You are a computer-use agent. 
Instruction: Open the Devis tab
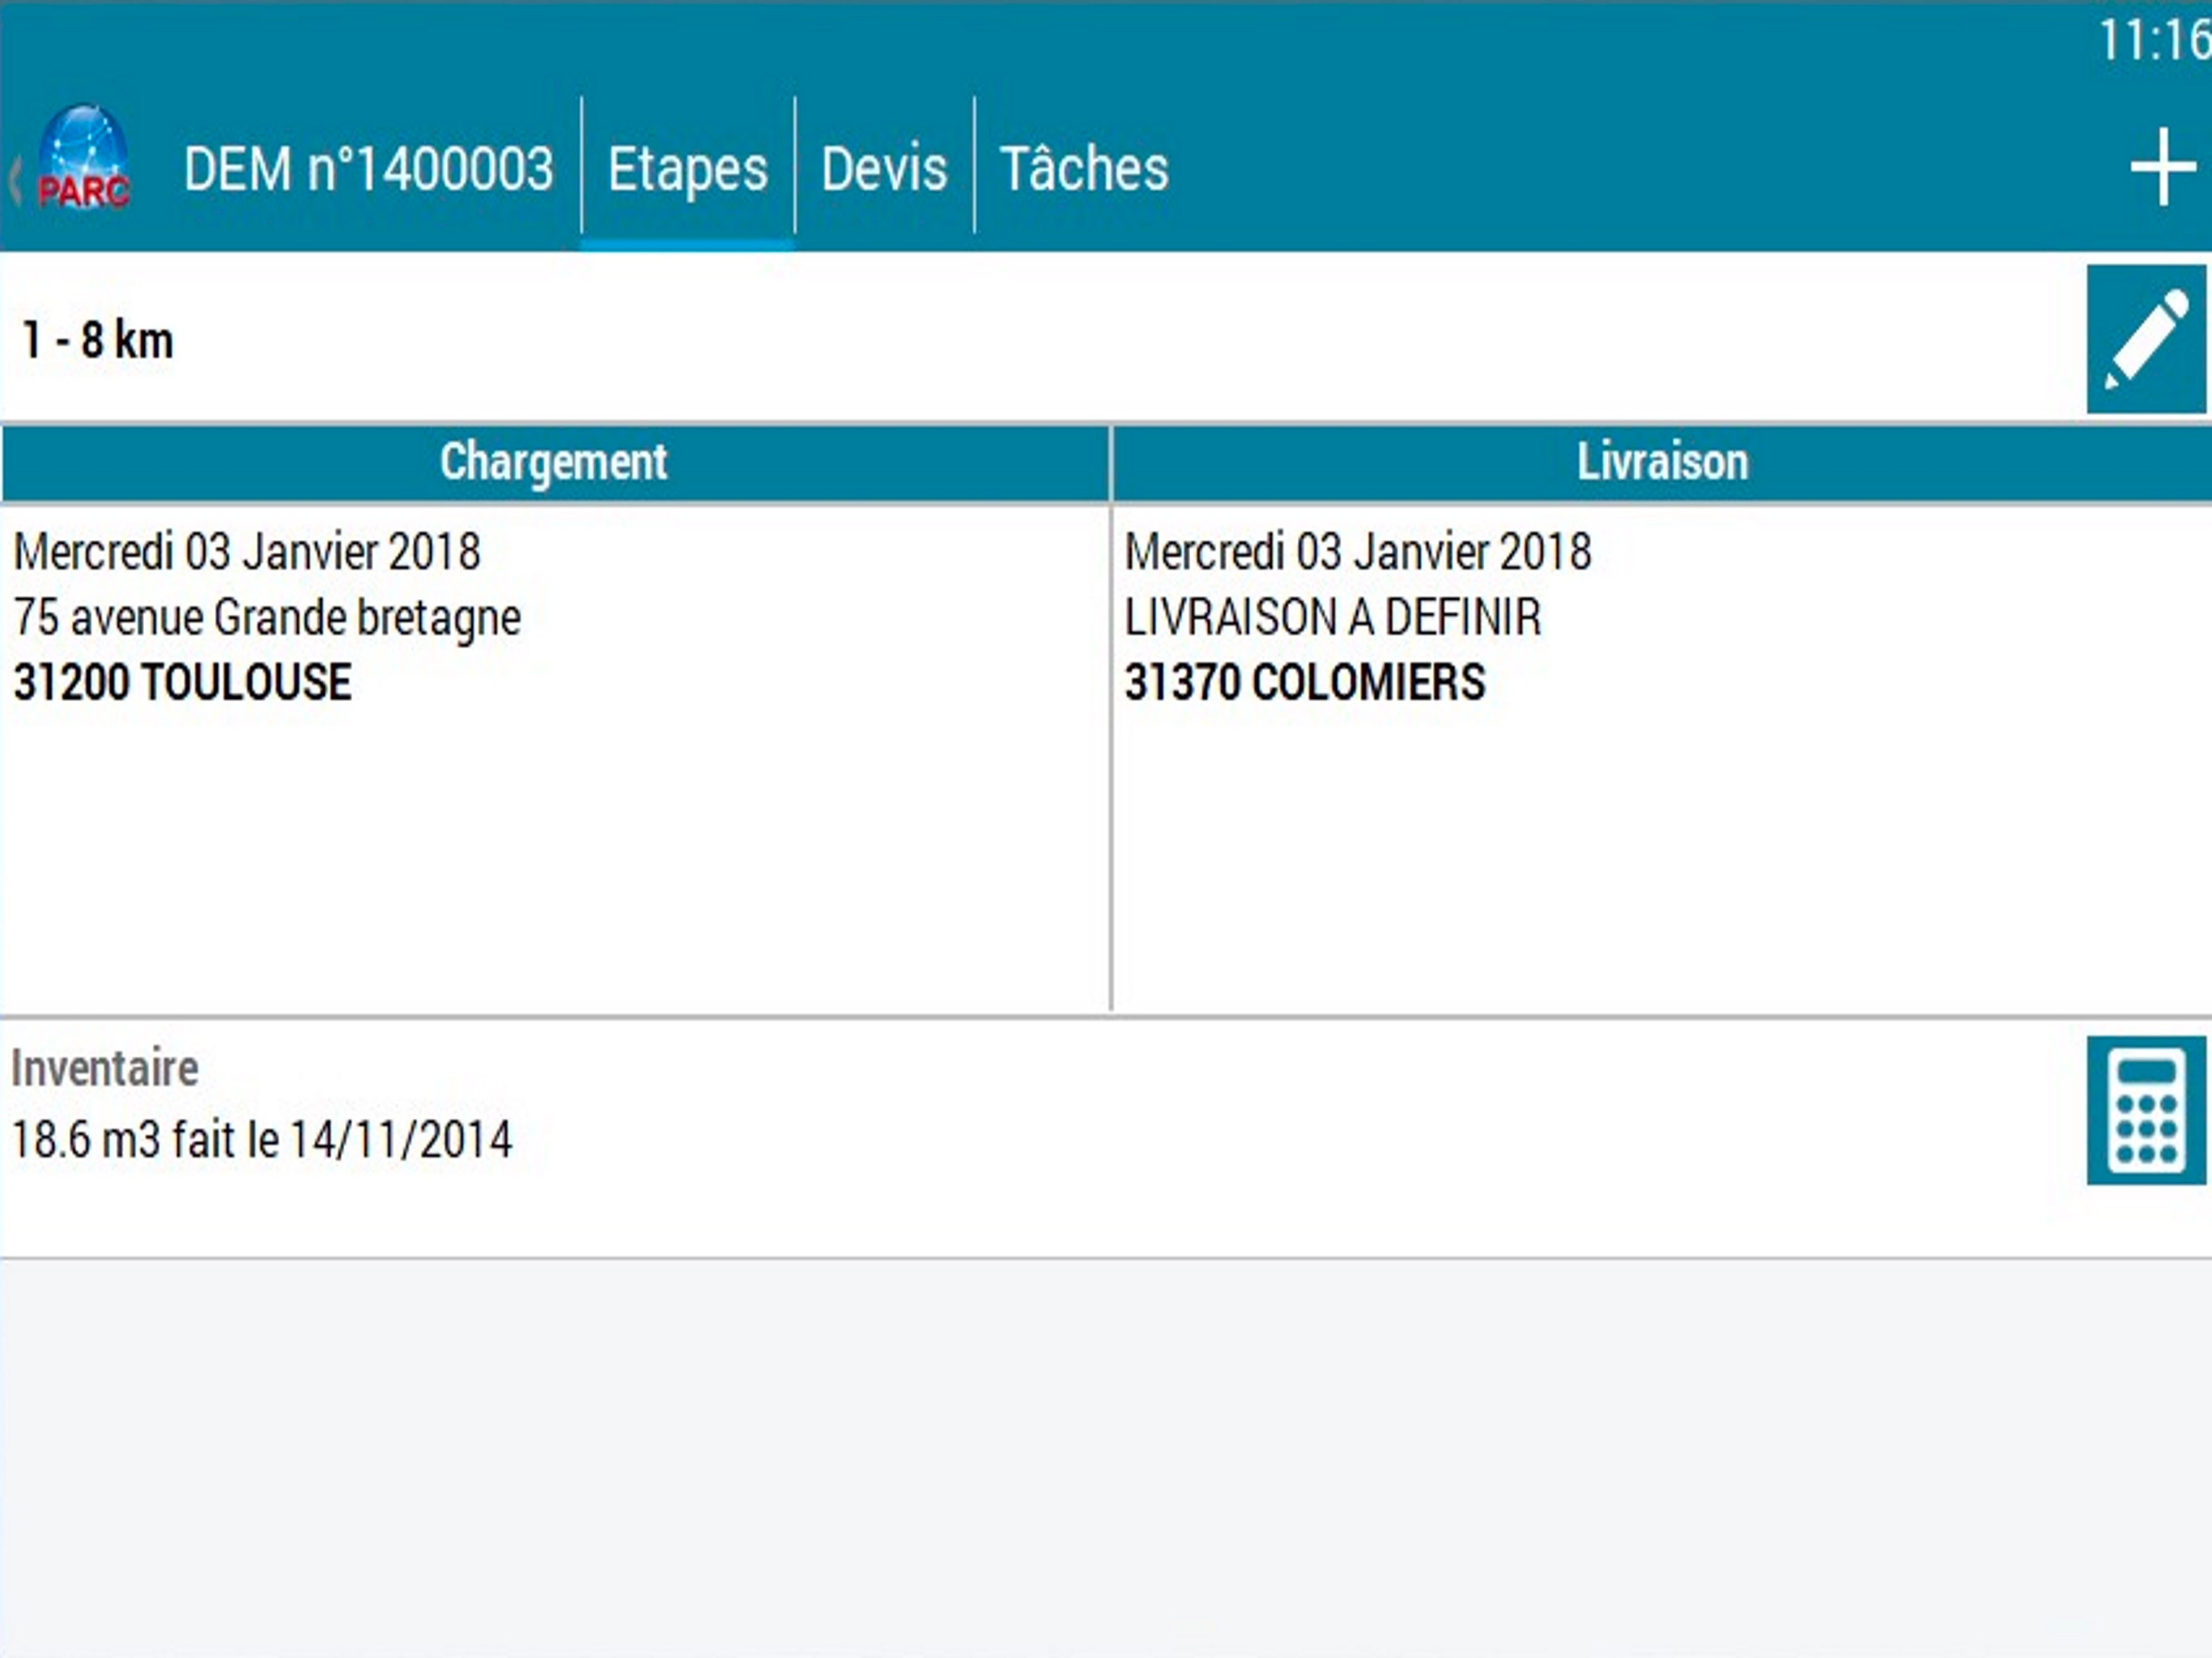(884, 168)
